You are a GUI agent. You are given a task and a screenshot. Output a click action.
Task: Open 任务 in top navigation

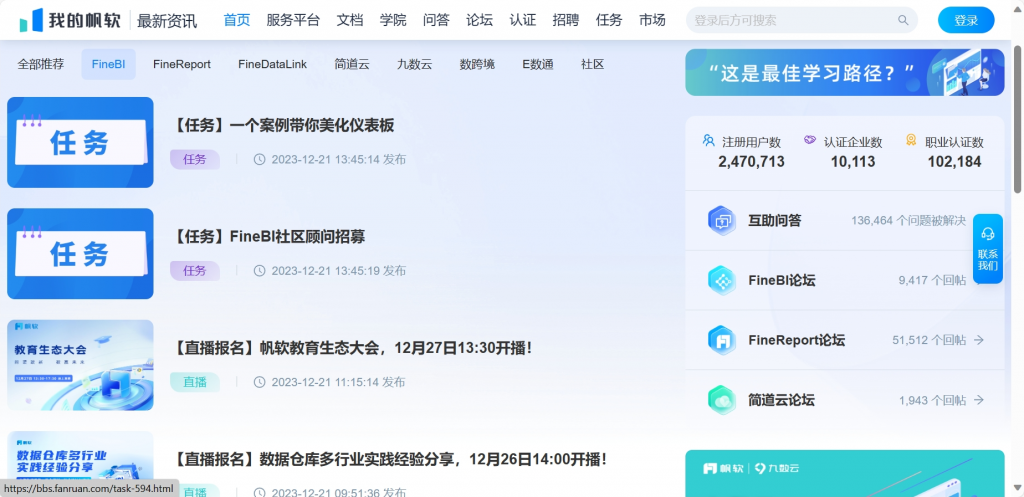[x=609, y=20]
